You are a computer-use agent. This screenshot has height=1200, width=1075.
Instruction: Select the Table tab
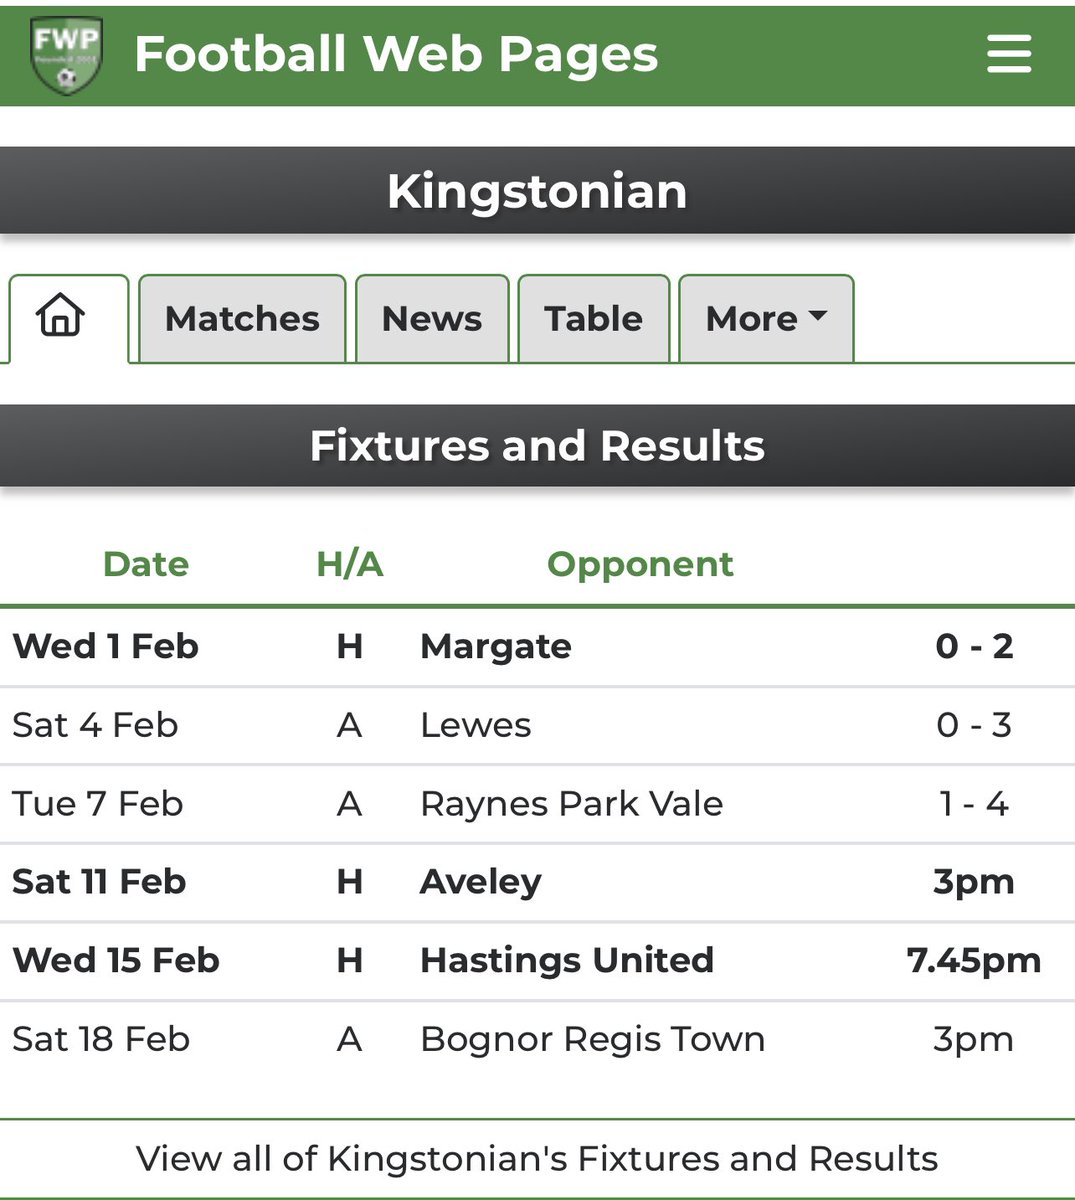coord(593,318)
